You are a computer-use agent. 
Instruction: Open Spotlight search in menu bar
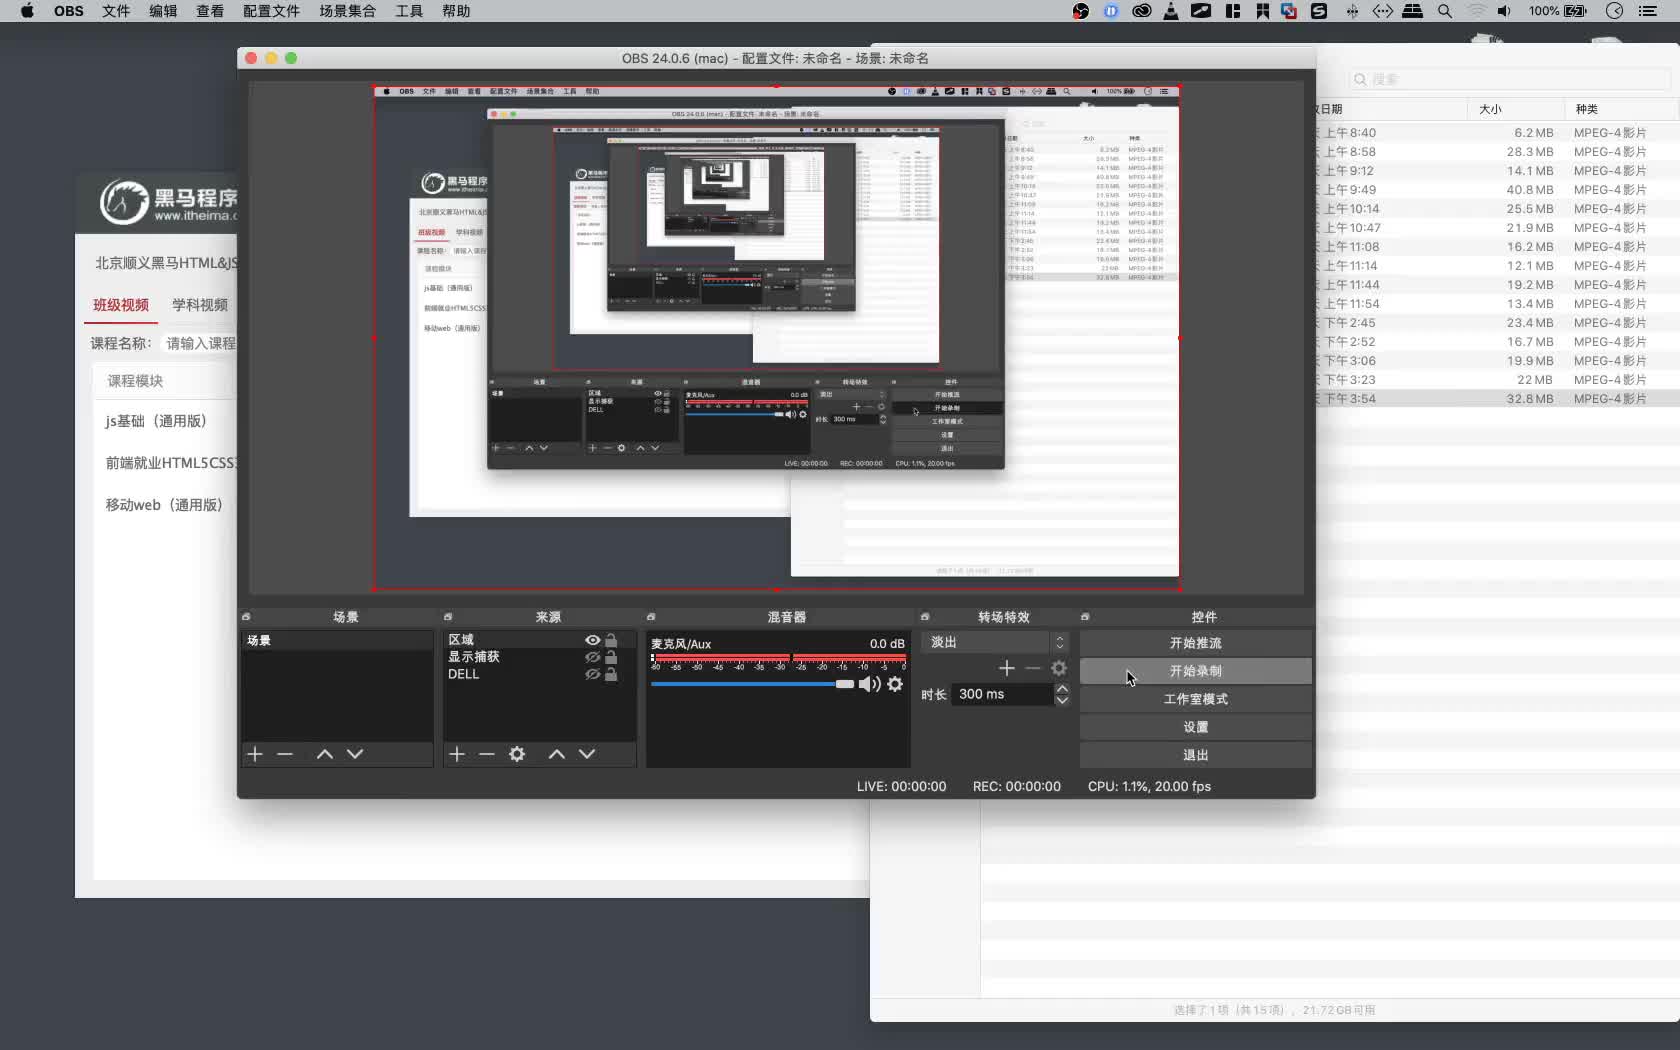tap(1445, 11)
